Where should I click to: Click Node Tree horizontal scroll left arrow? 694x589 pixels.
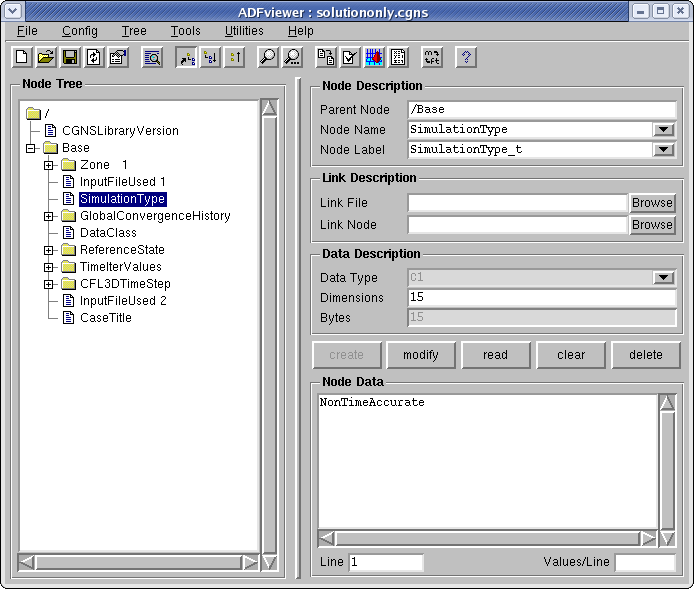[26, 562]
